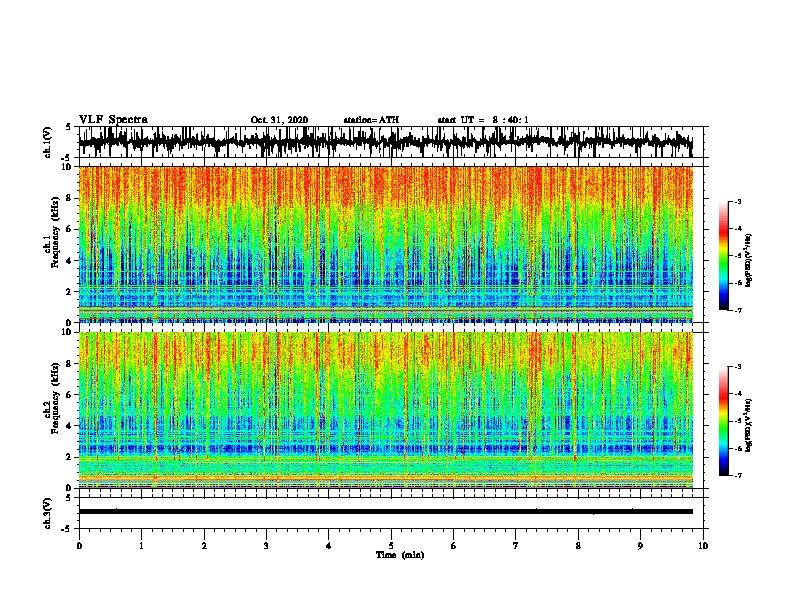Click the "start UT = 8 :40: 1" text

[483, 120]
